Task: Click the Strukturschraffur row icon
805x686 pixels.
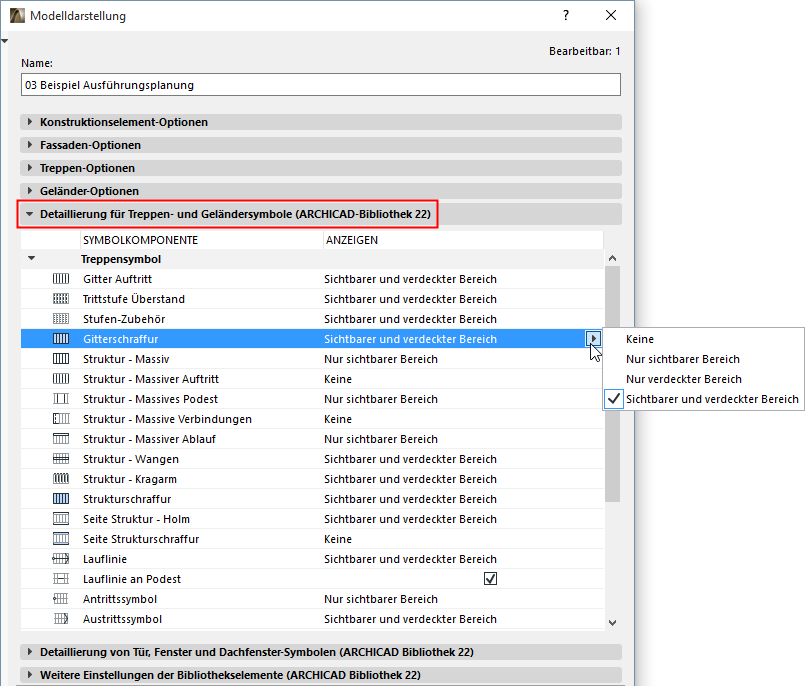Action: click(x=61, y=499)
